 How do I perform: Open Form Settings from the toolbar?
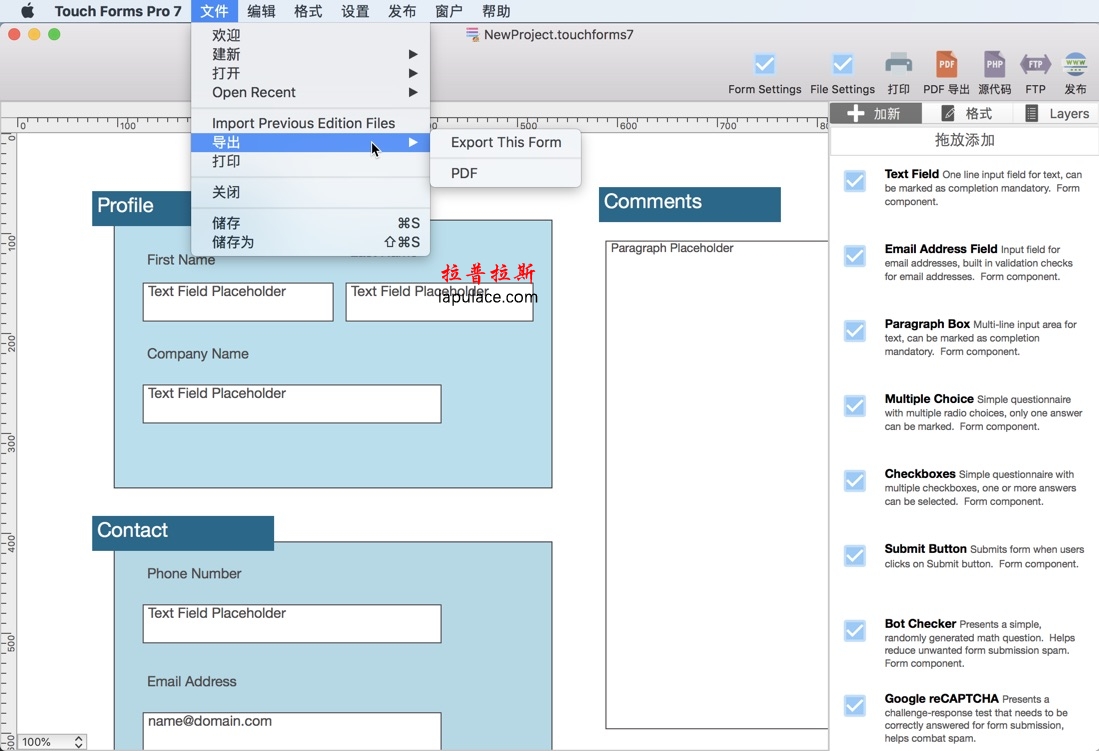764,66
